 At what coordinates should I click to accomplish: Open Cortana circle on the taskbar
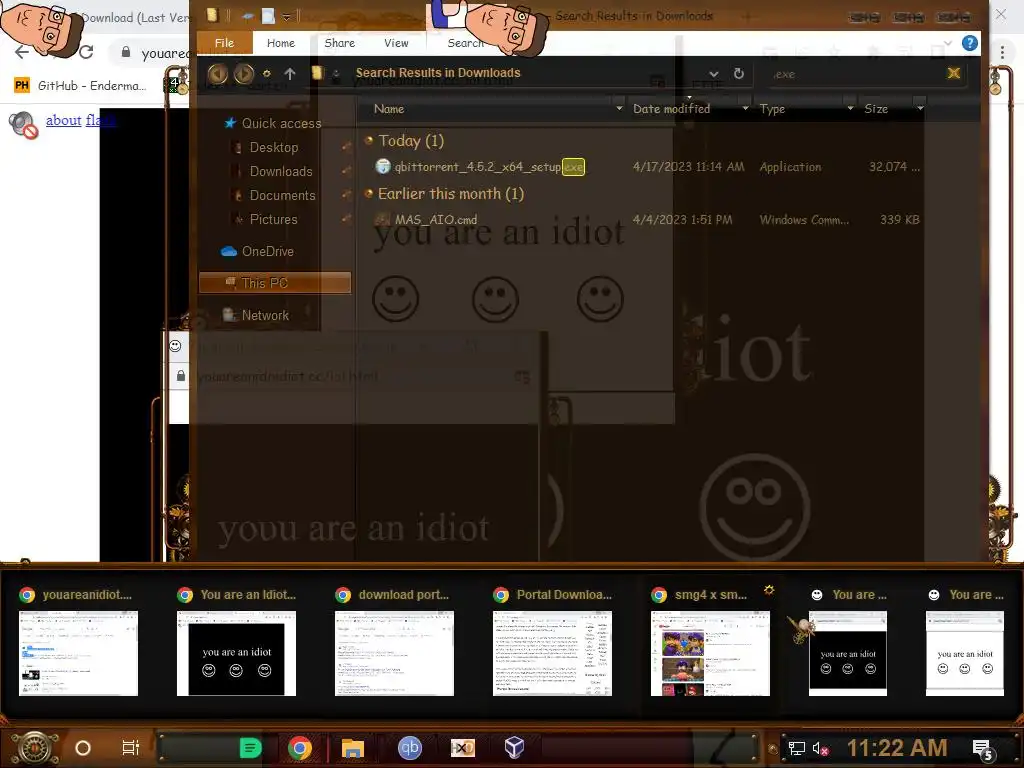[83, 748]
